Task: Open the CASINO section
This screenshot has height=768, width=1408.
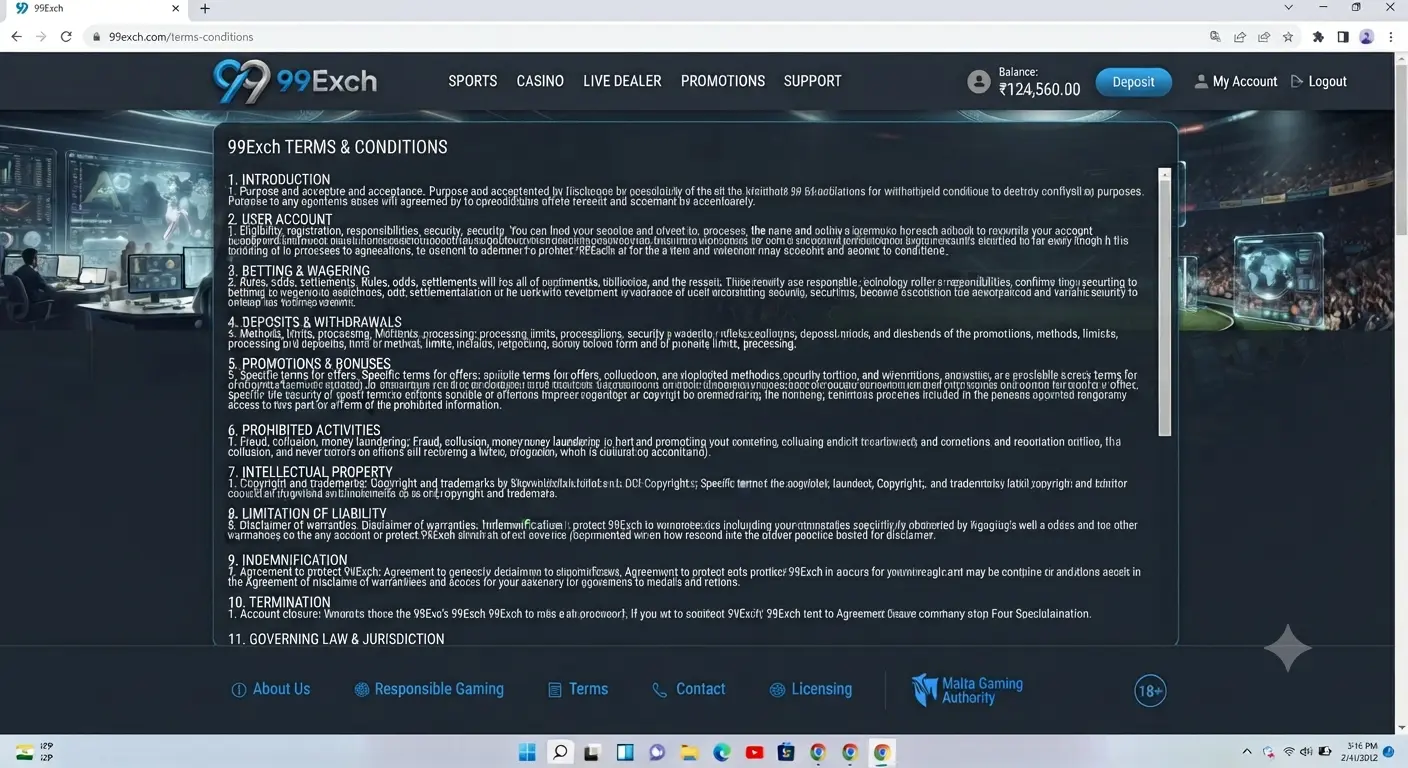Action: [x=540, y=81]
